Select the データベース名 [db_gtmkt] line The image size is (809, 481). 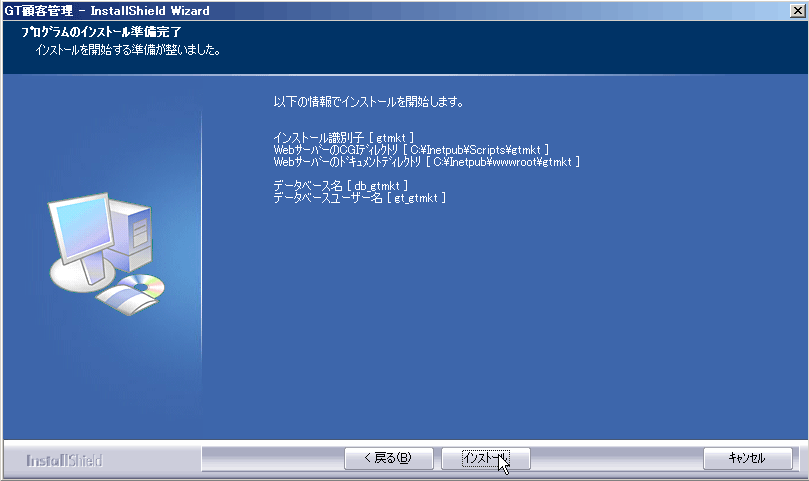[x=341, y=185]
